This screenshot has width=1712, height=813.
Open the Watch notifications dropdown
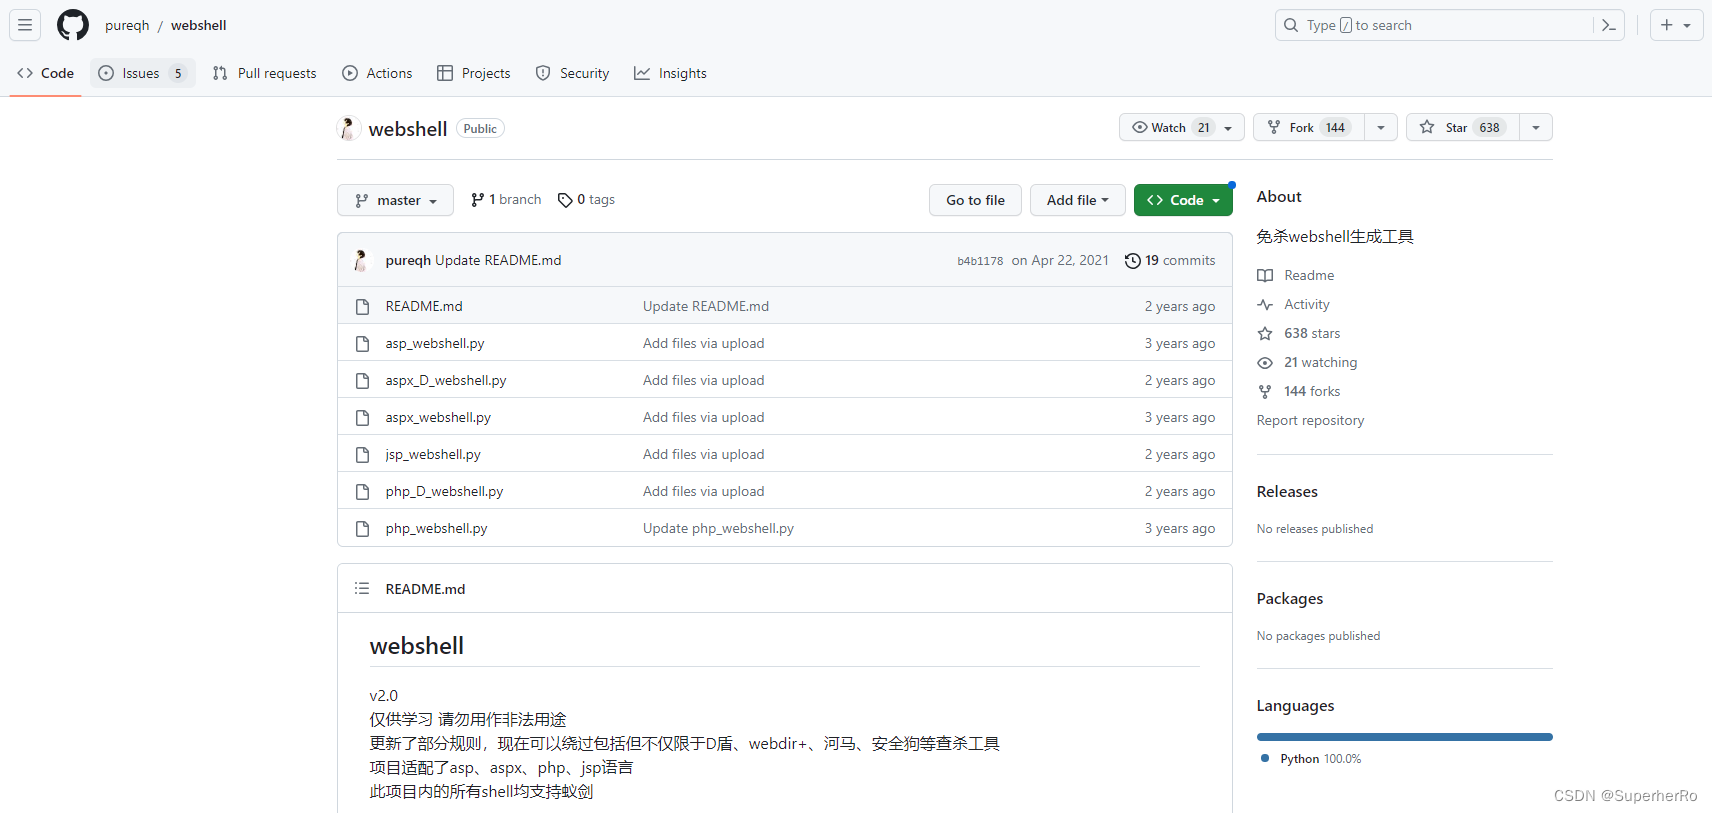[x=1181, y=127]
